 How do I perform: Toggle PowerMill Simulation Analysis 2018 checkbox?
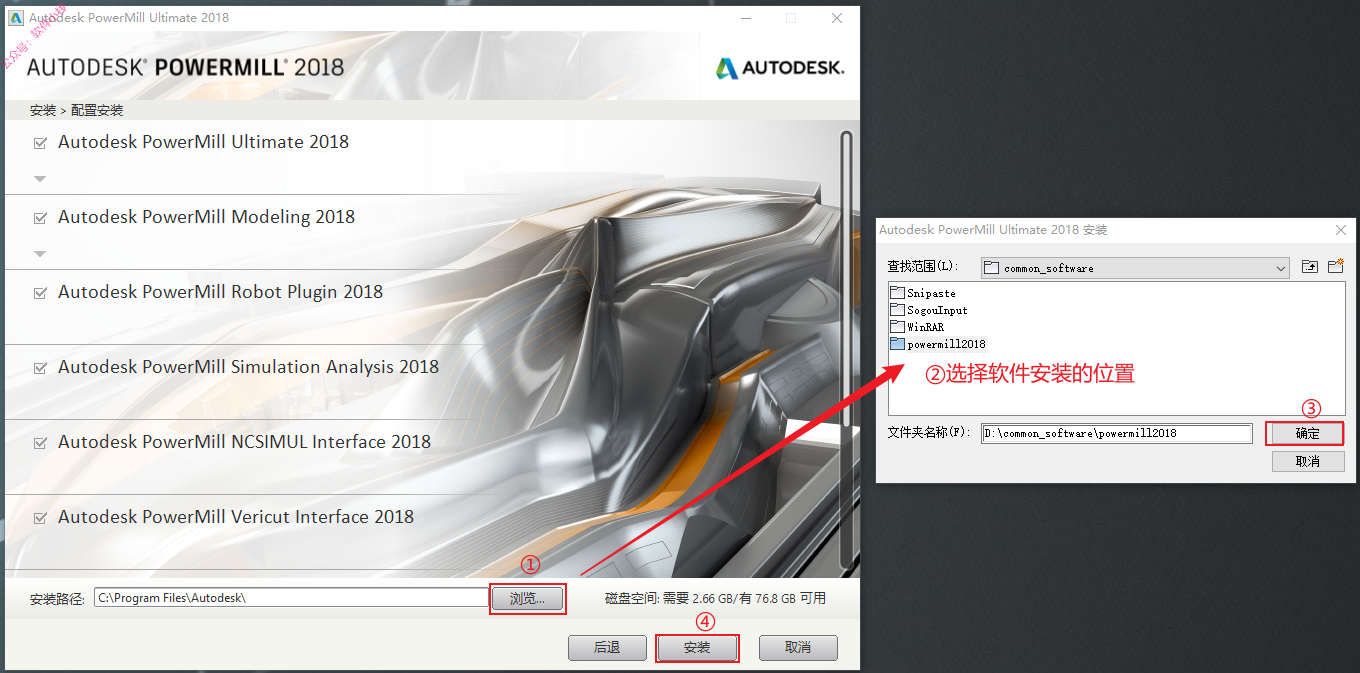pyautogui.click(x=40, y=368)
